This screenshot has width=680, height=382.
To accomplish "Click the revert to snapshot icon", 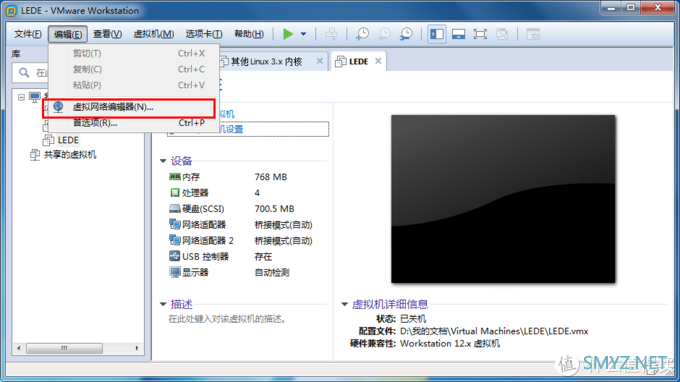I will (384, 34).
